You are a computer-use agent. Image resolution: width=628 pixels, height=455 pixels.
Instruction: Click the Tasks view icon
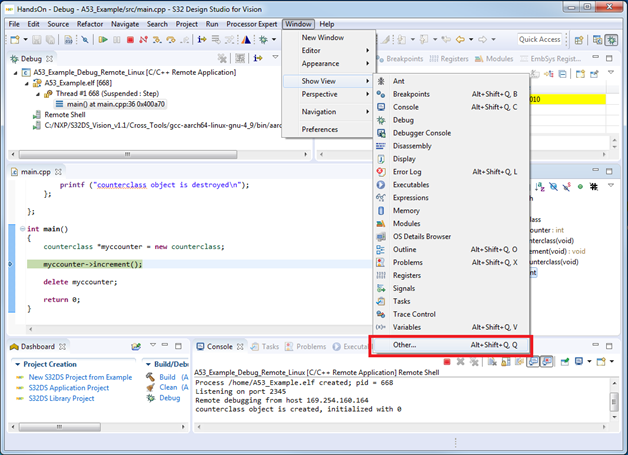tap(381, 301)
